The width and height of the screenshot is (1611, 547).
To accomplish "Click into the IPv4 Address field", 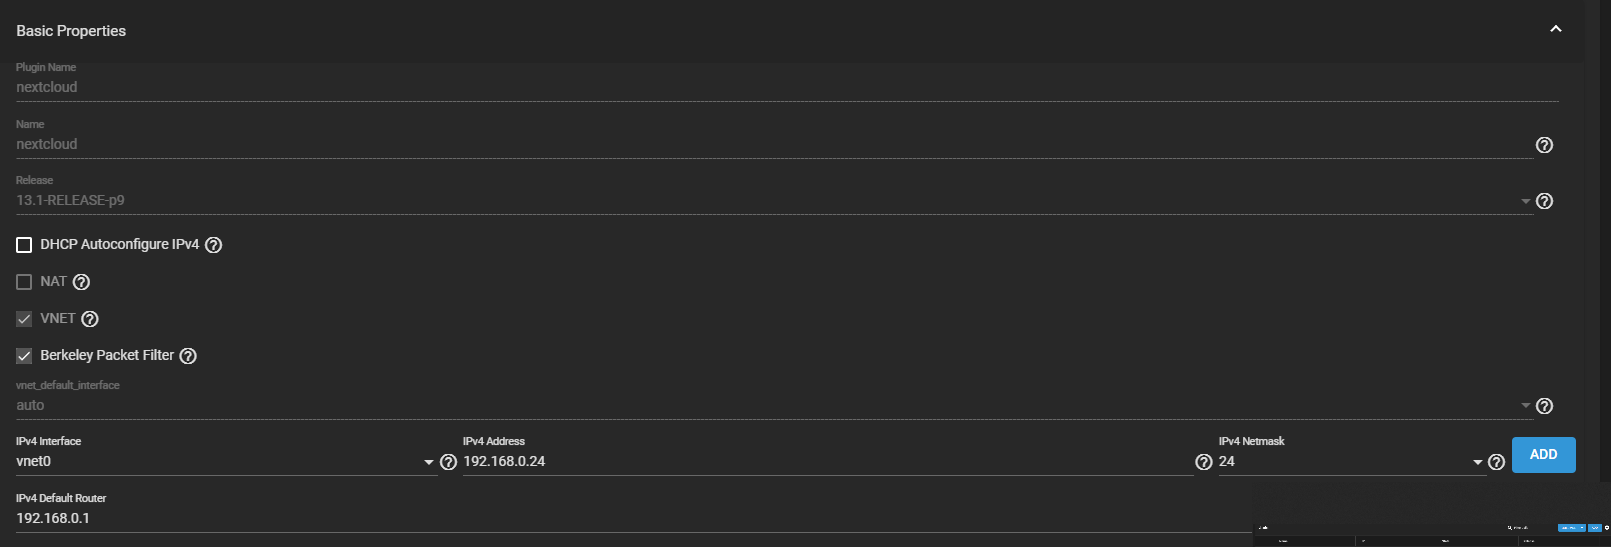I will click(x=826, y=462).
